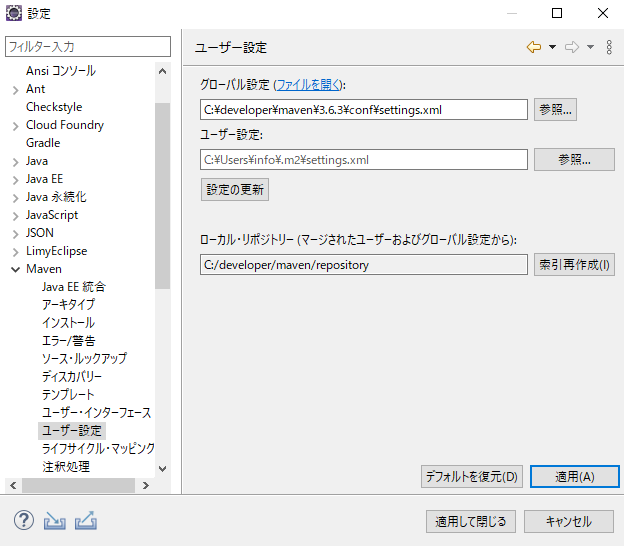The image size is (624, 546).
Task: Collapse the Maven tree node
Action: pyautogui.click(x=16, y=270)
